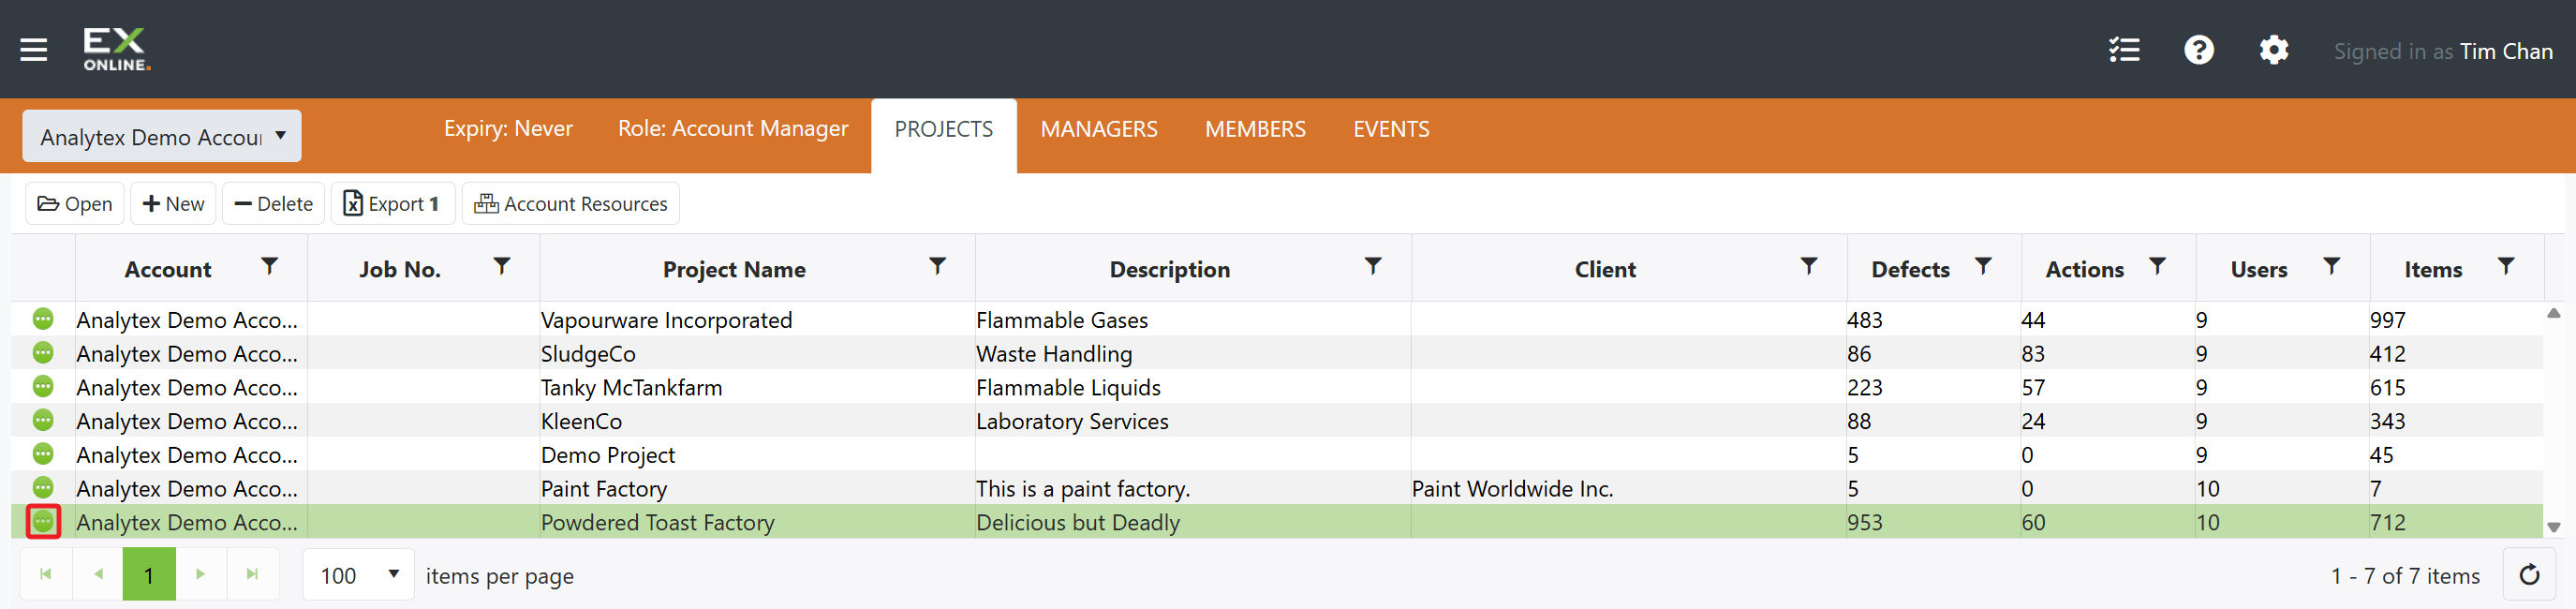Select the Demo Project name cell
The image size is (2576, 609).
pos(757,455)
